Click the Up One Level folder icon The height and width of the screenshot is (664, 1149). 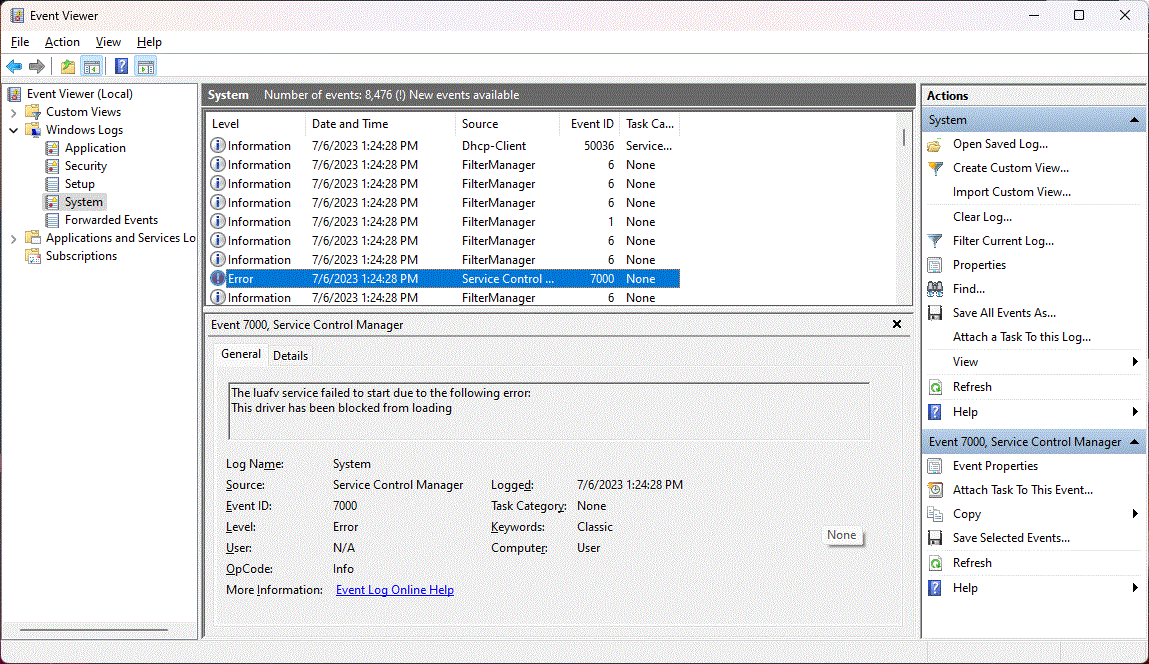click(x=67, y=67)
